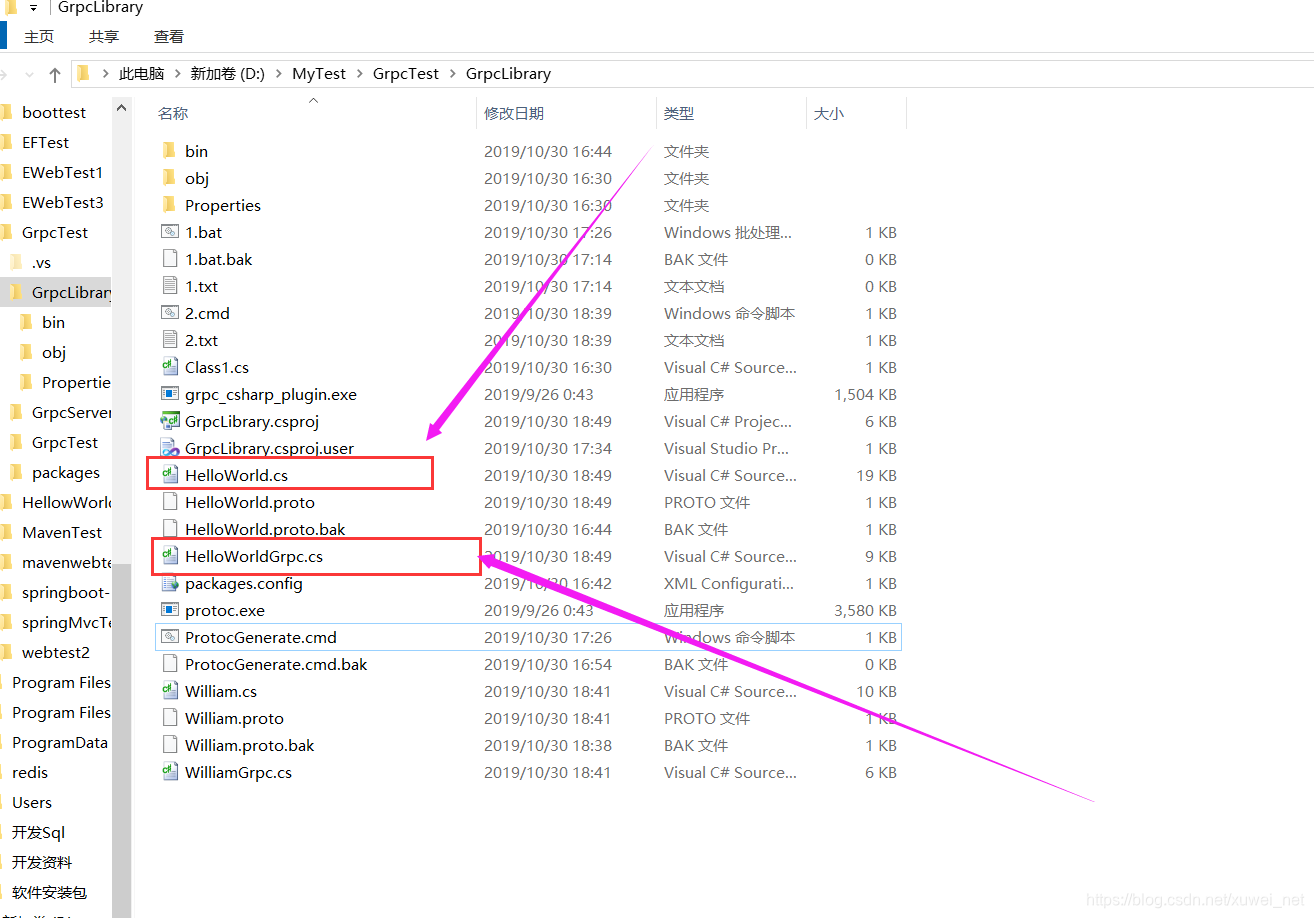Select the Class1.cs C# file icon
Image resolution: width=1314 pixels, height=918 pixels.
click(x=168, y=367)
